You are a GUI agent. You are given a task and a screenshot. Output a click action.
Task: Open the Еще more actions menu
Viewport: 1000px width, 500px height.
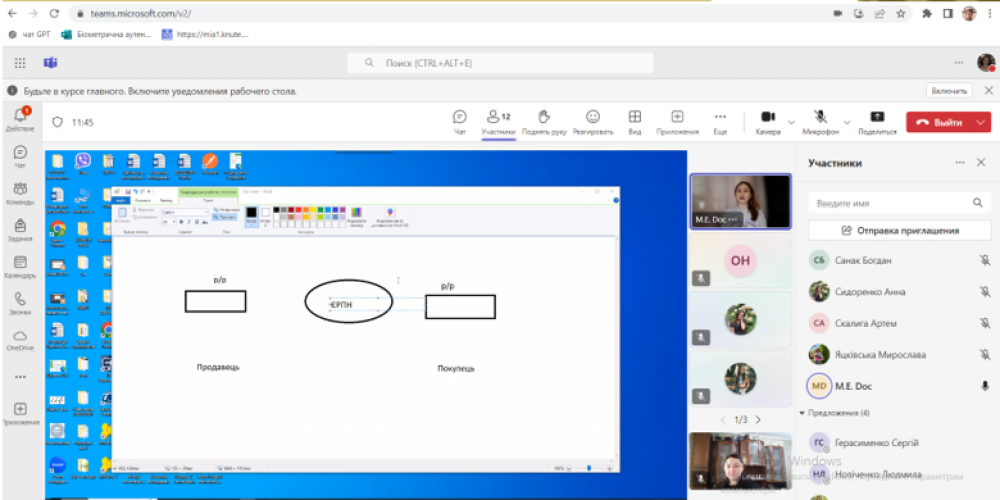[x=720, y=121]
